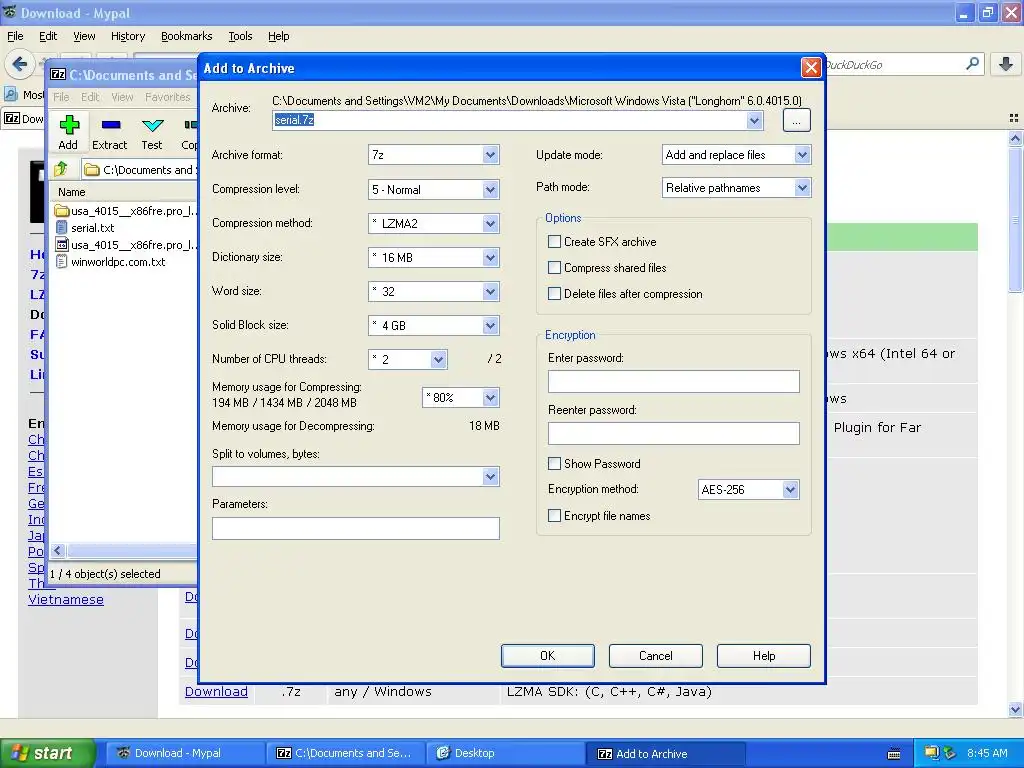Click the browser downloads arrow icon
Image resolution: width=1024 pixels, height=768 pixels.
pyautogui.click(x=1005, y=64)
